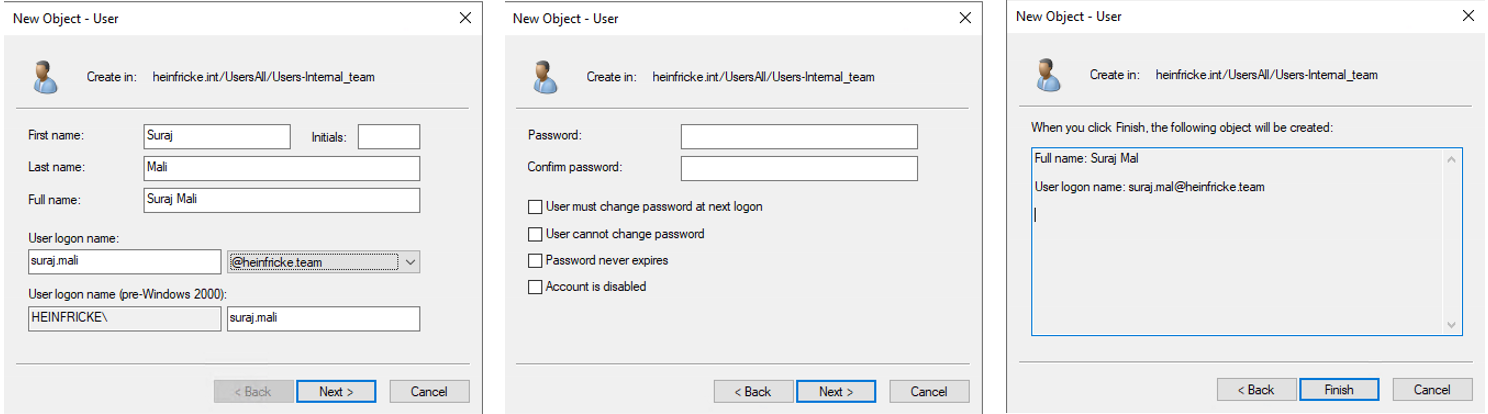Check User cannot change password
This screenshot has height=414, width=1488.
point(535,234)
